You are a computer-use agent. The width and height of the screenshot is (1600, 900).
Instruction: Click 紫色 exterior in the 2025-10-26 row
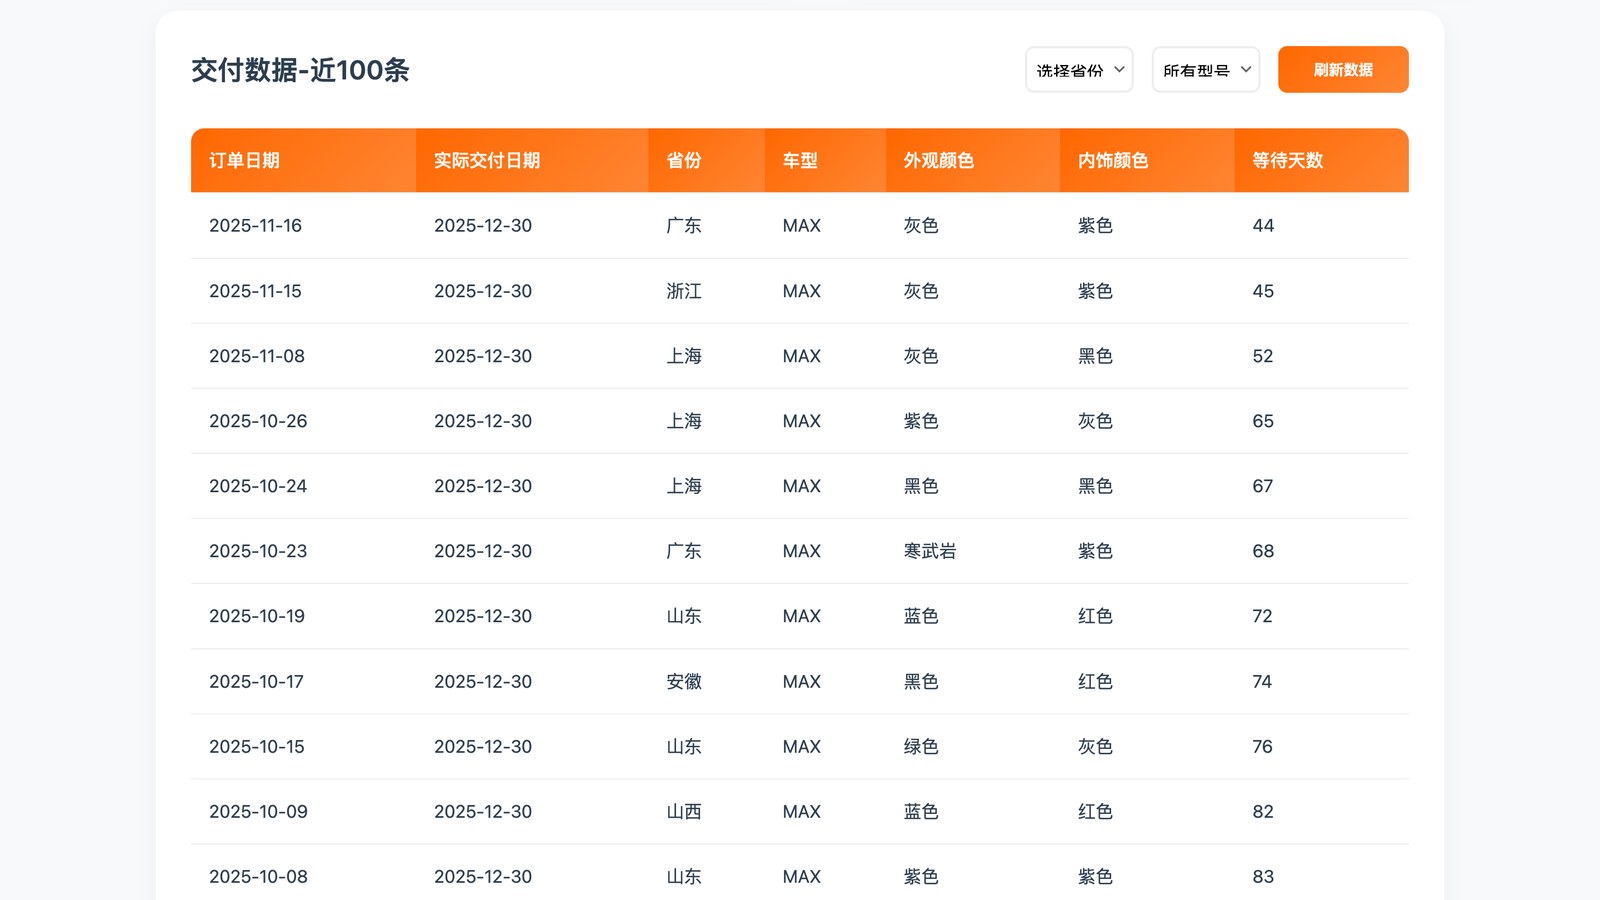pos(921,421)
